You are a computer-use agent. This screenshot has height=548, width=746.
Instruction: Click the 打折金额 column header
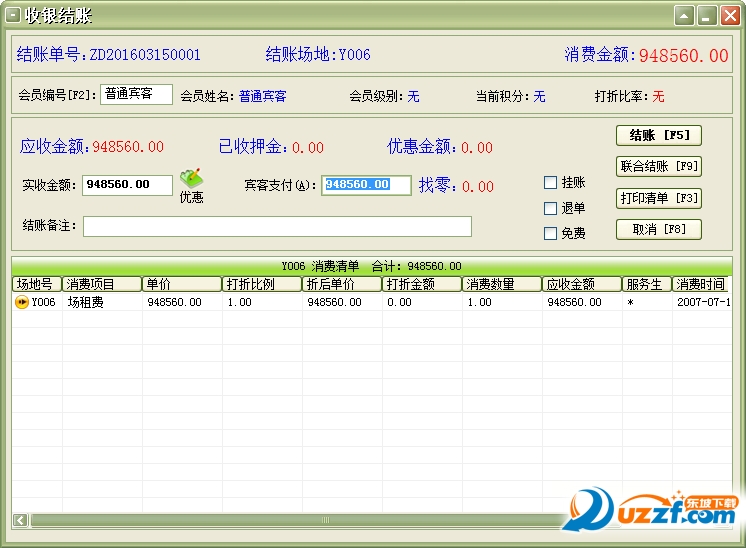tap(422, 284)
